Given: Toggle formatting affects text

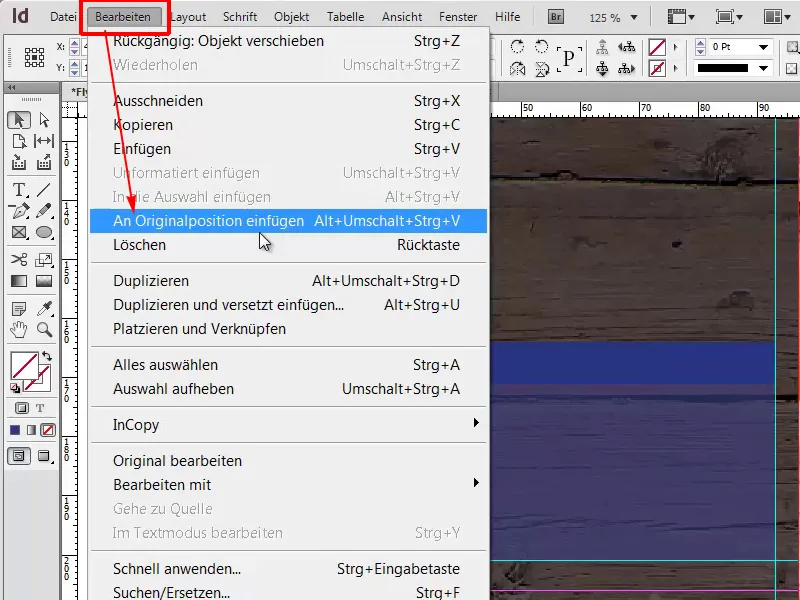Looking at the screenshot, I should (x=40, y=408).
